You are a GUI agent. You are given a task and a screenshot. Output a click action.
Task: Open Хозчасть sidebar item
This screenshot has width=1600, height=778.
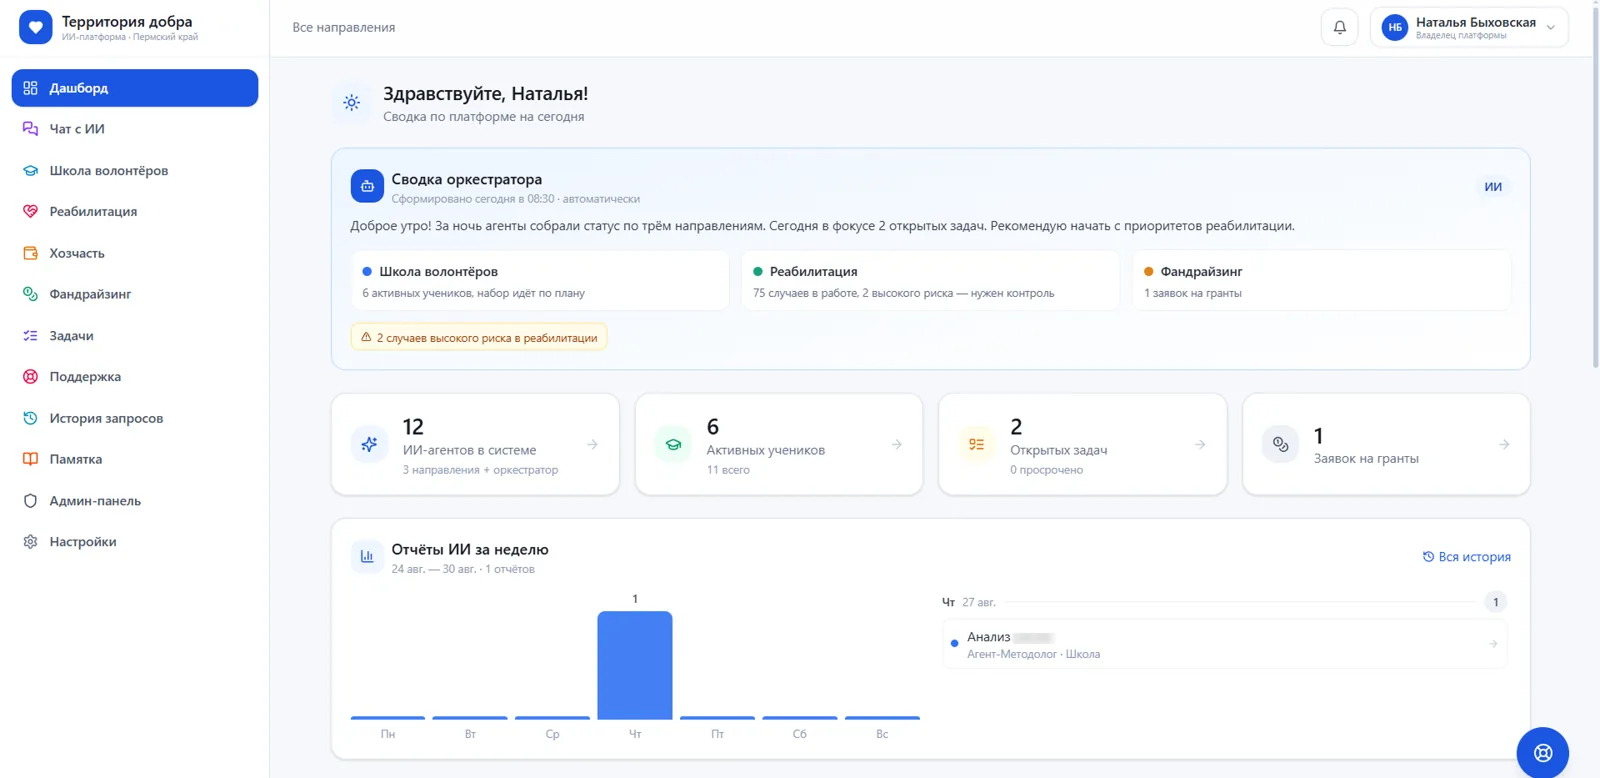tap(134, 253)
